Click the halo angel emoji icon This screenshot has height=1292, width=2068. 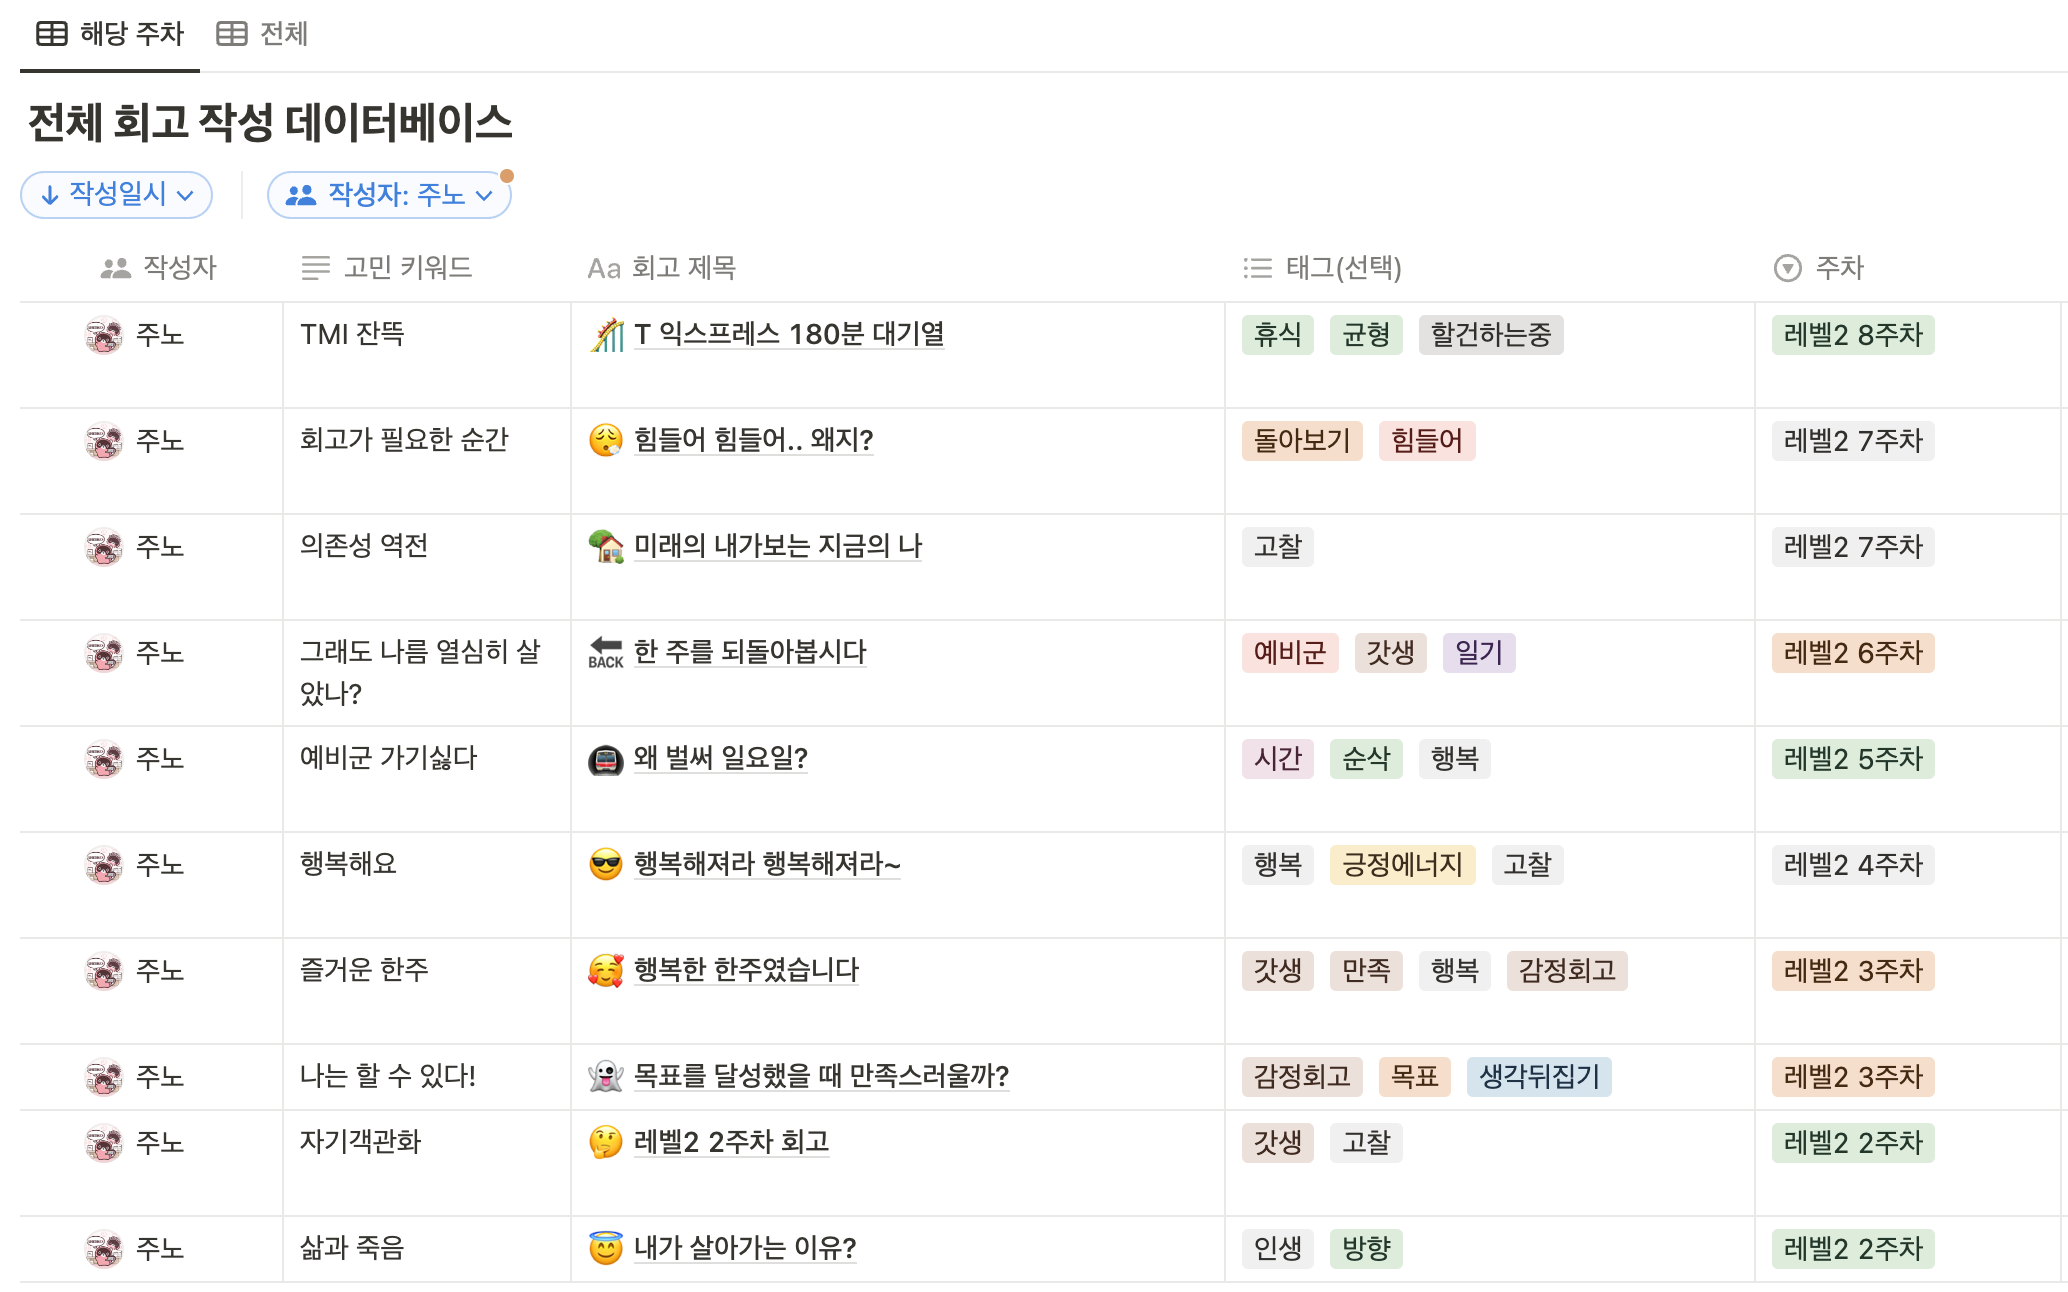click(x=606, y=1249)
